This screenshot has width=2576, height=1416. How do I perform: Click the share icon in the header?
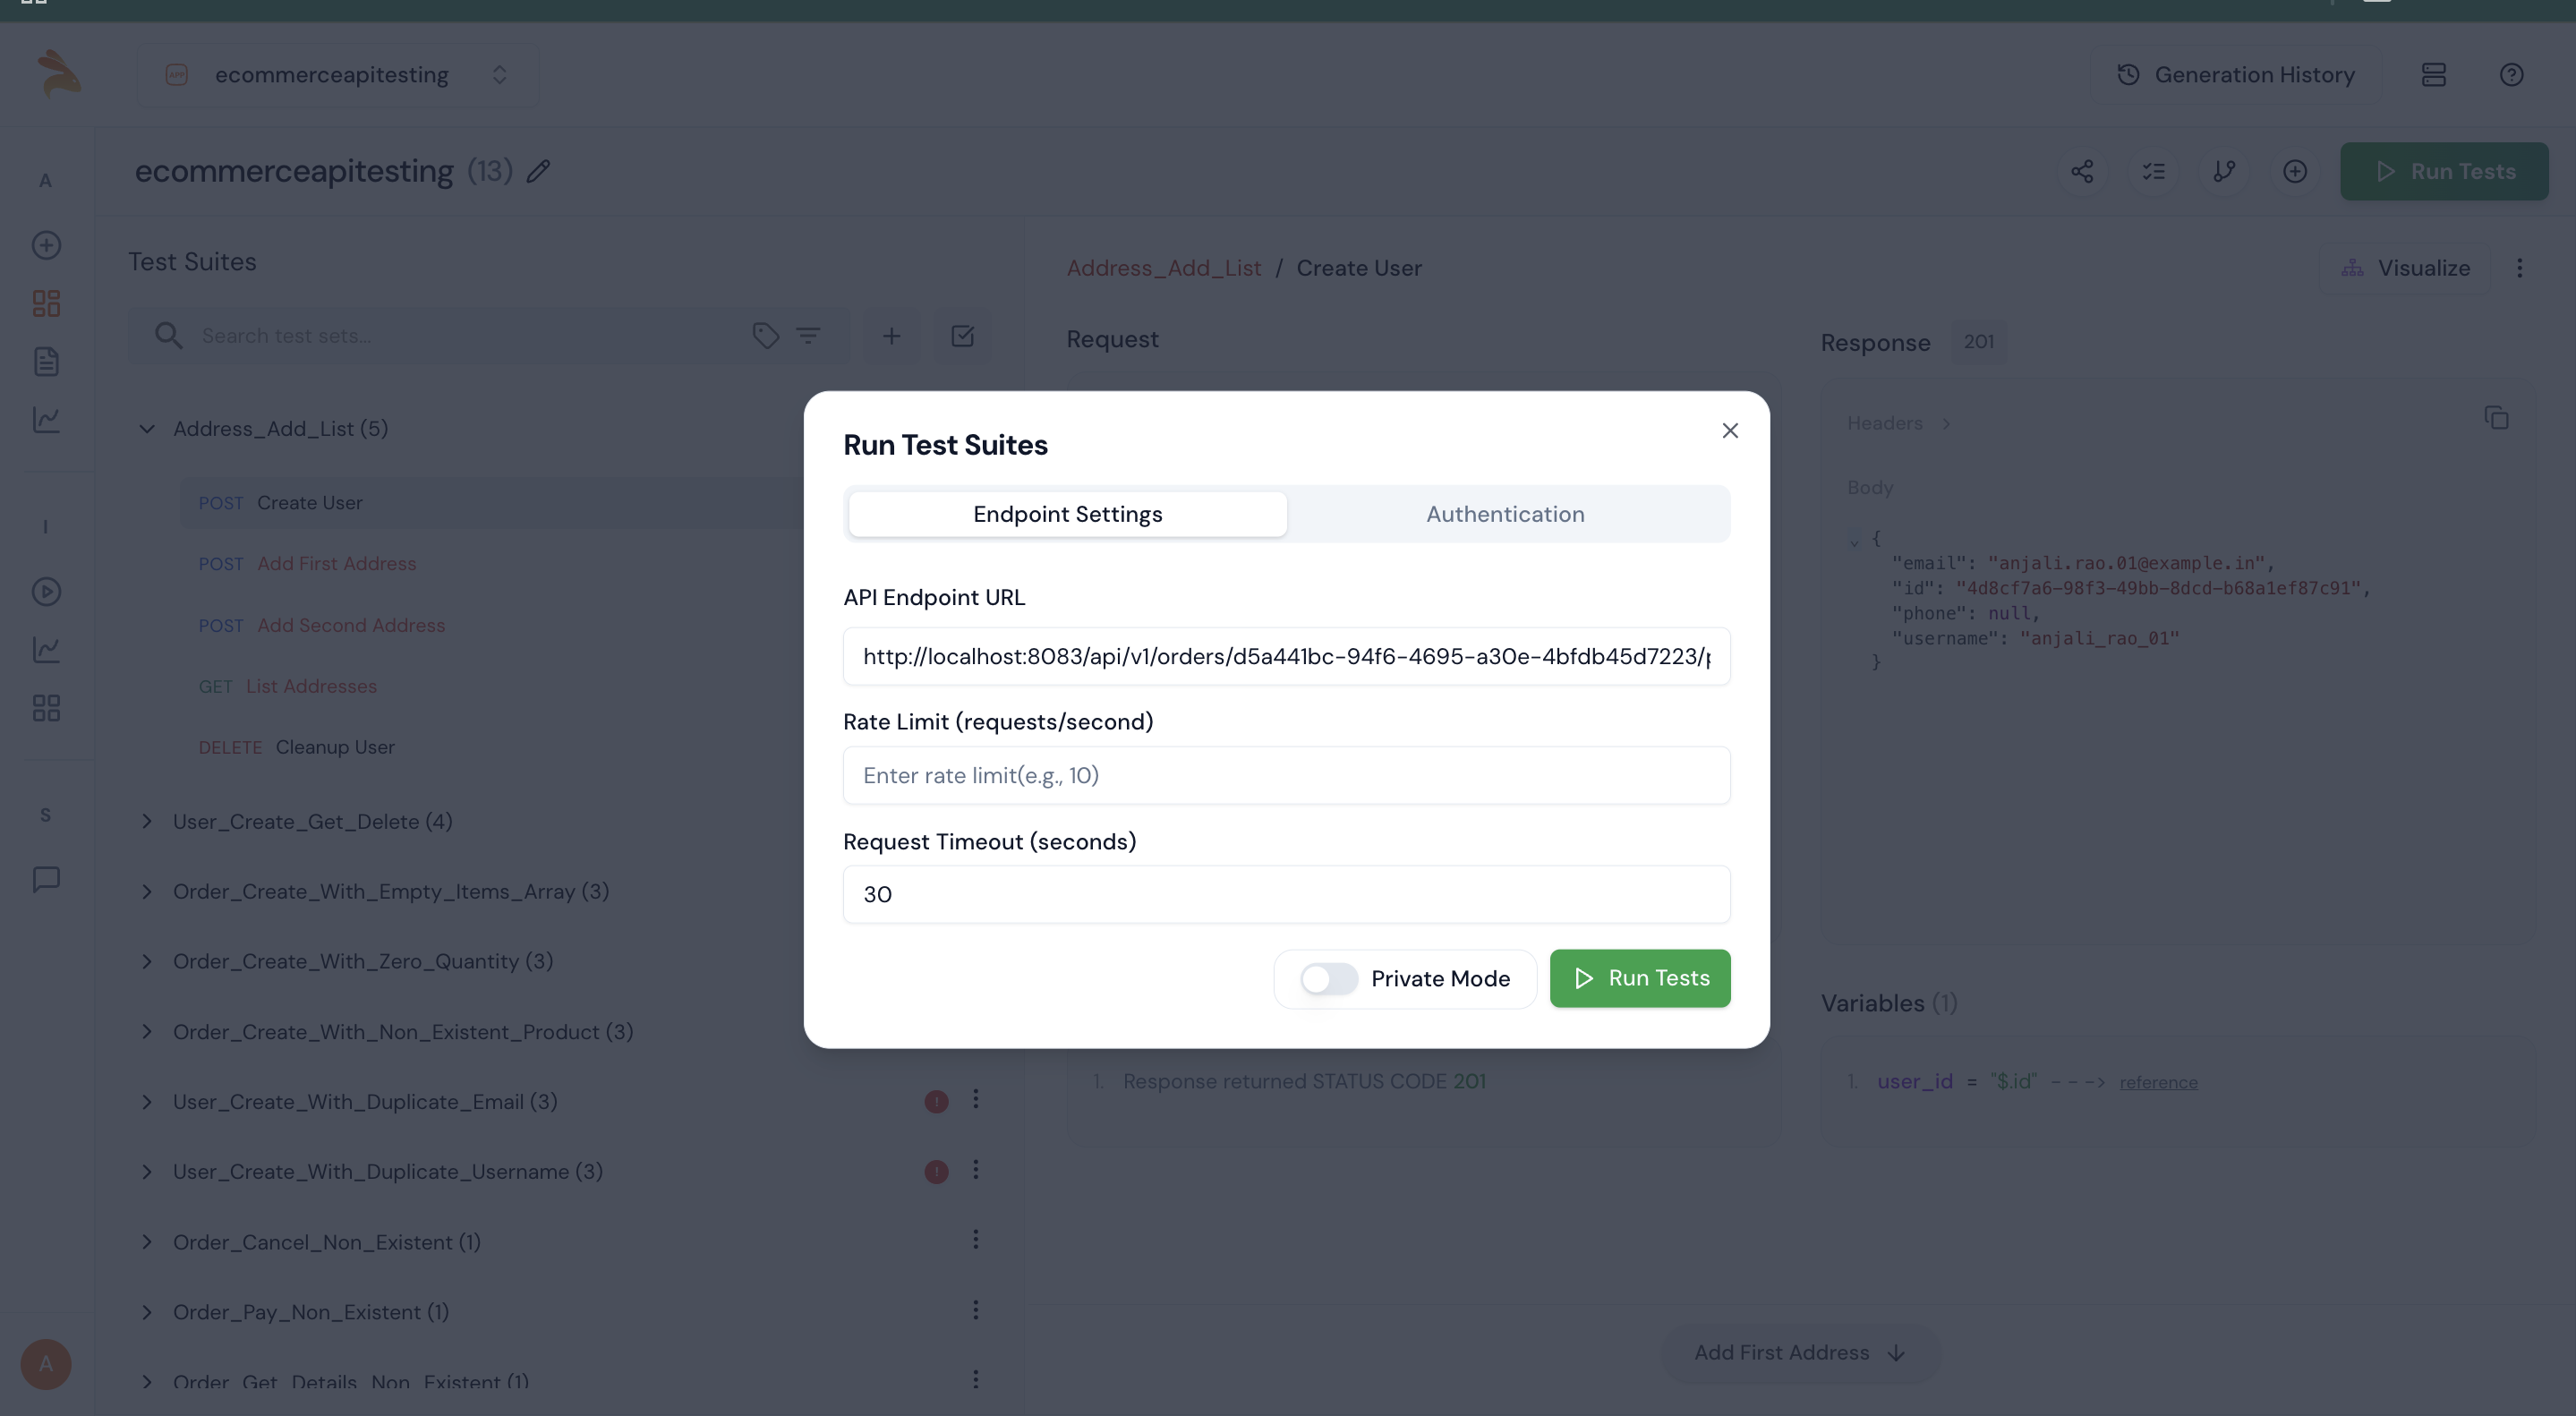pos(2083,171)
